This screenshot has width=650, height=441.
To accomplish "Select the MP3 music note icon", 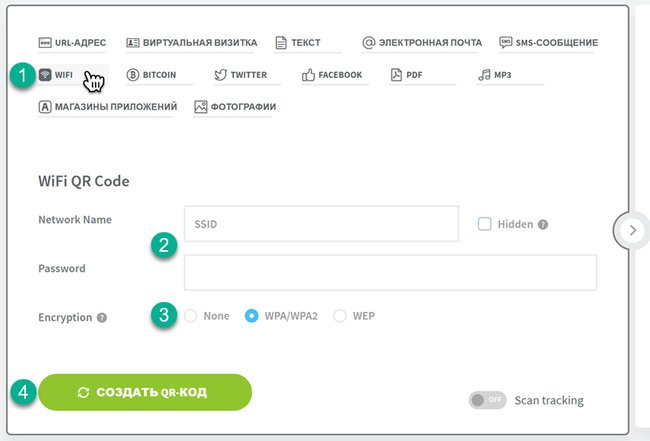I will click(x=484, y=75).
